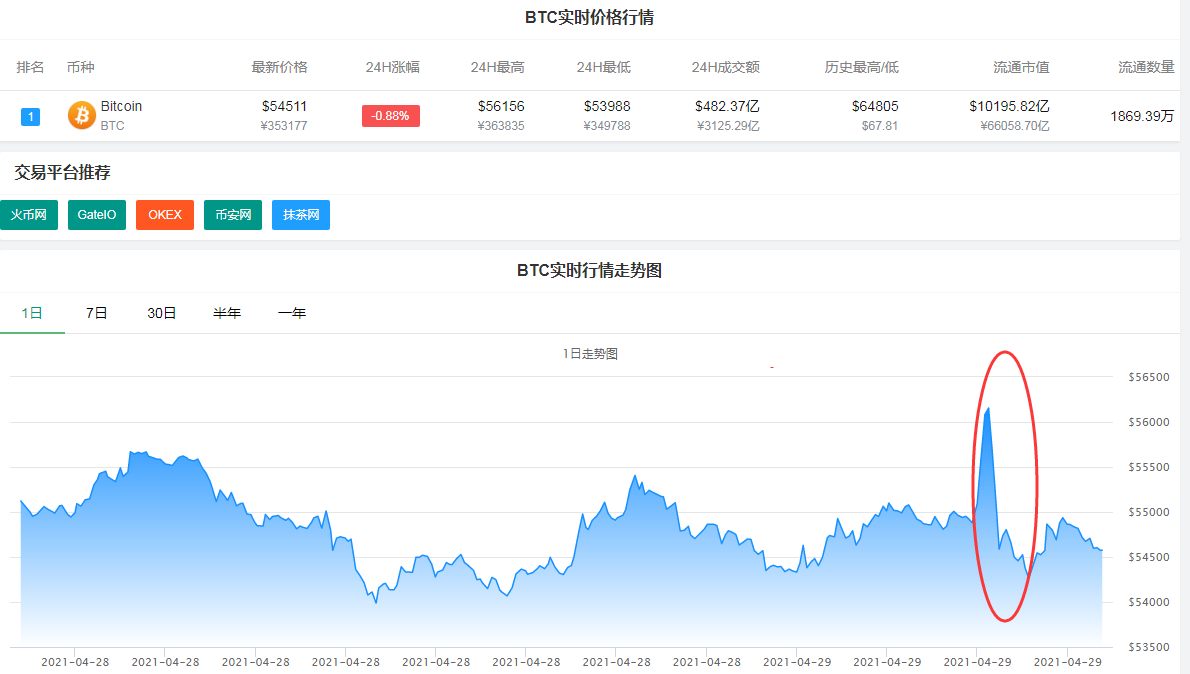
Task: Open the 币安网 exchange button
Action: [233, 215]
